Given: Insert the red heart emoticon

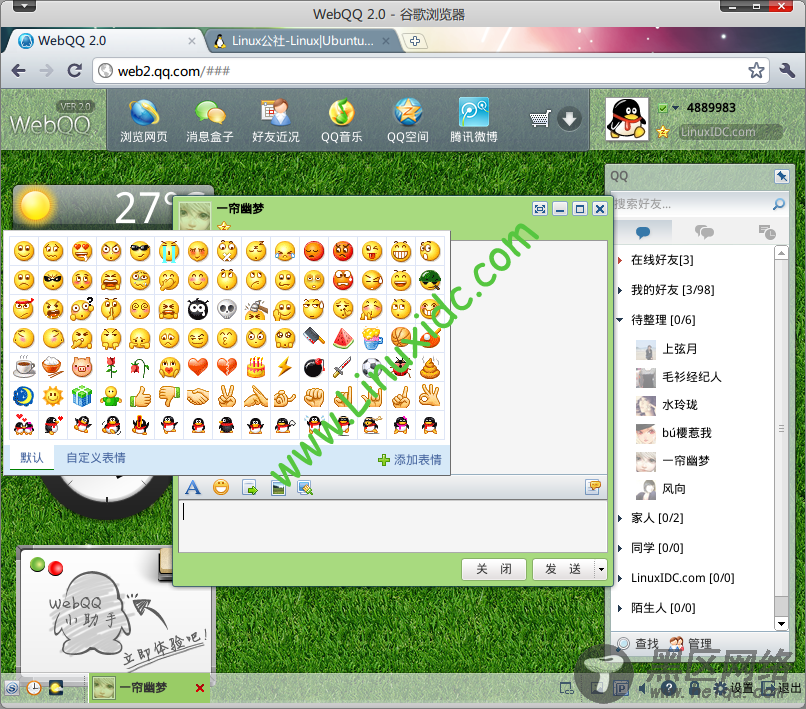Looking at the screenshot, I should click(198, 367).
